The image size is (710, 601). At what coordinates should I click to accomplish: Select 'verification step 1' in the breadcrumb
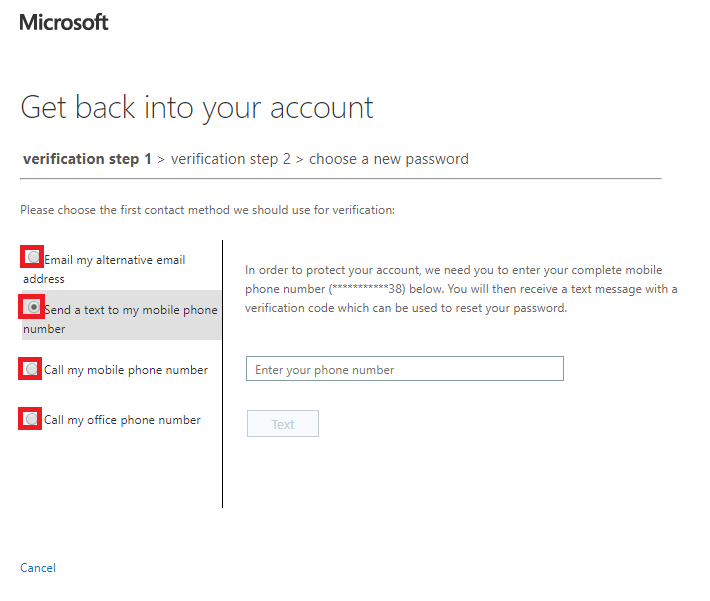(x=87, y=159)
